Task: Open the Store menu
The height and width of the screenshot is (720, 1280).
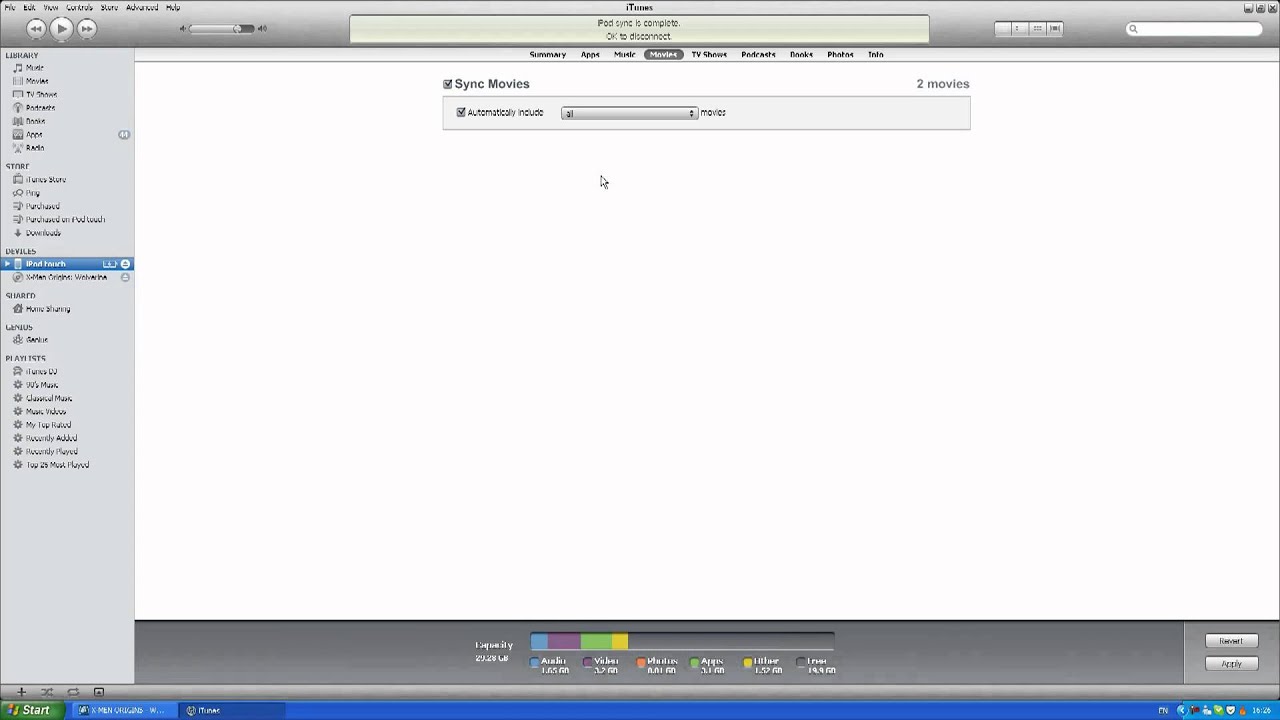Action: click(109, 7)
